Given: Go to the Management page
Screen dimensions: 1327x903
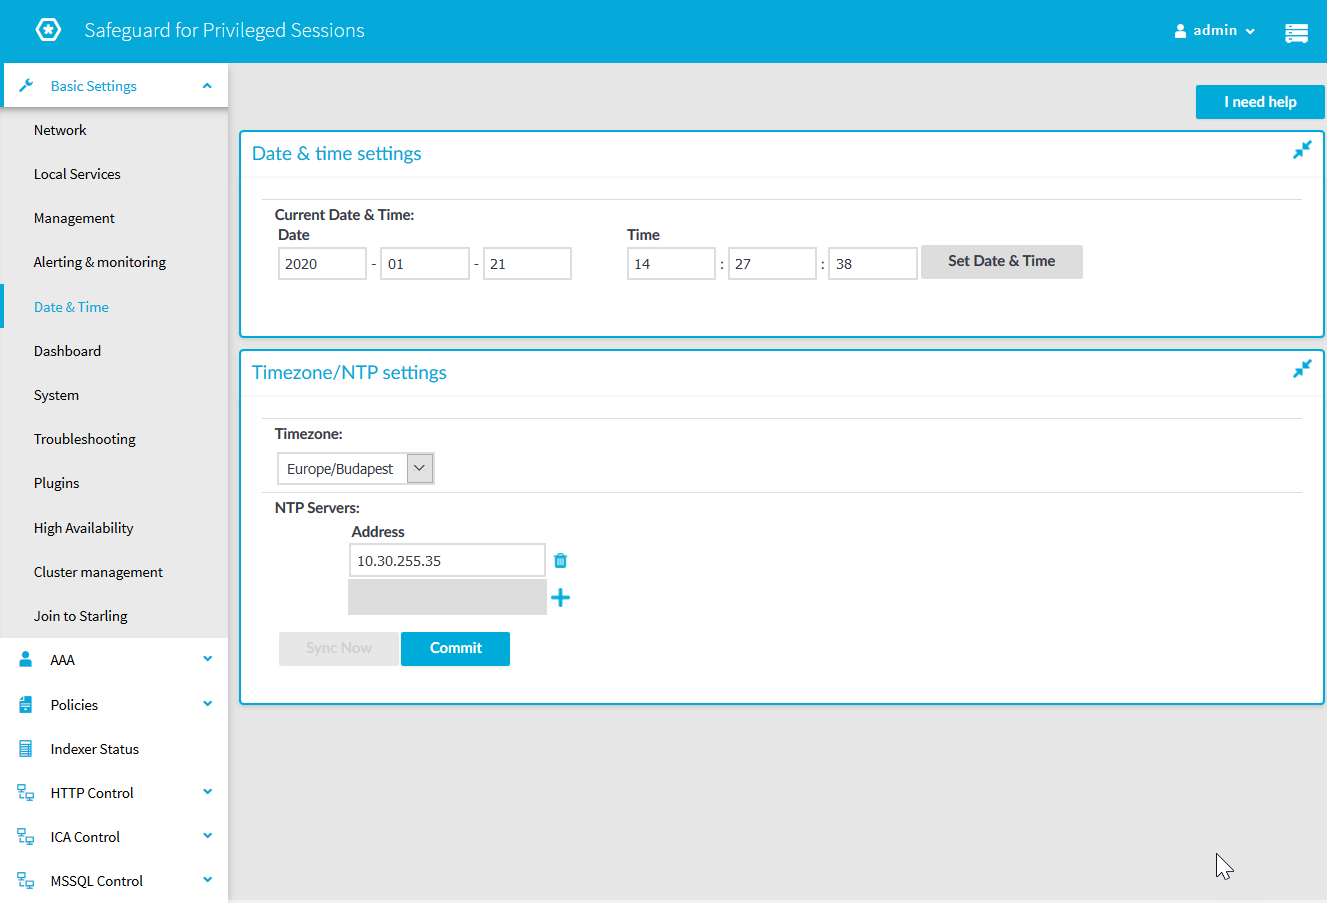Looking at the screenshot, I should pos(74,218).
